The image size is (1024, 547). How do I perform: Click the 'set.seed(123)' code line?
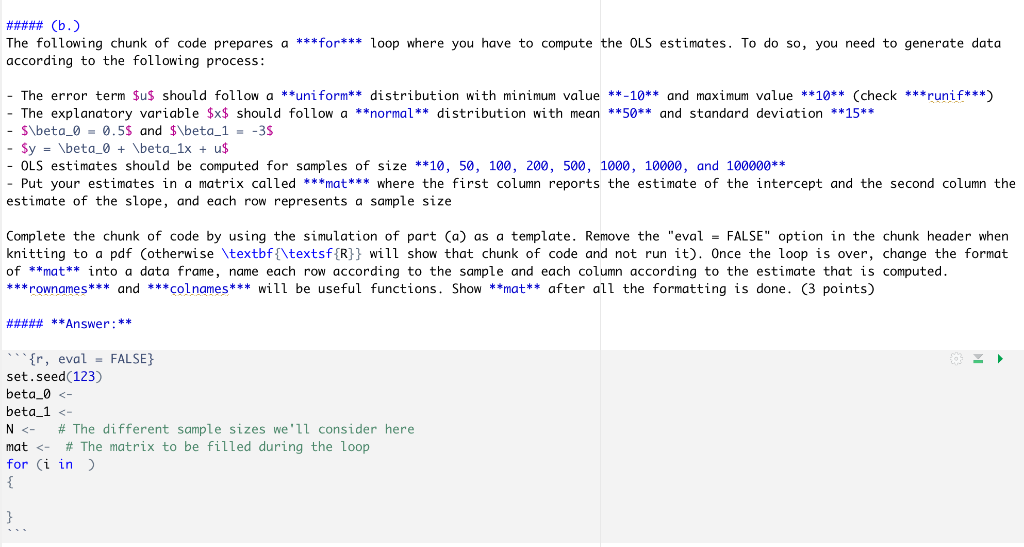pos(54,377)
